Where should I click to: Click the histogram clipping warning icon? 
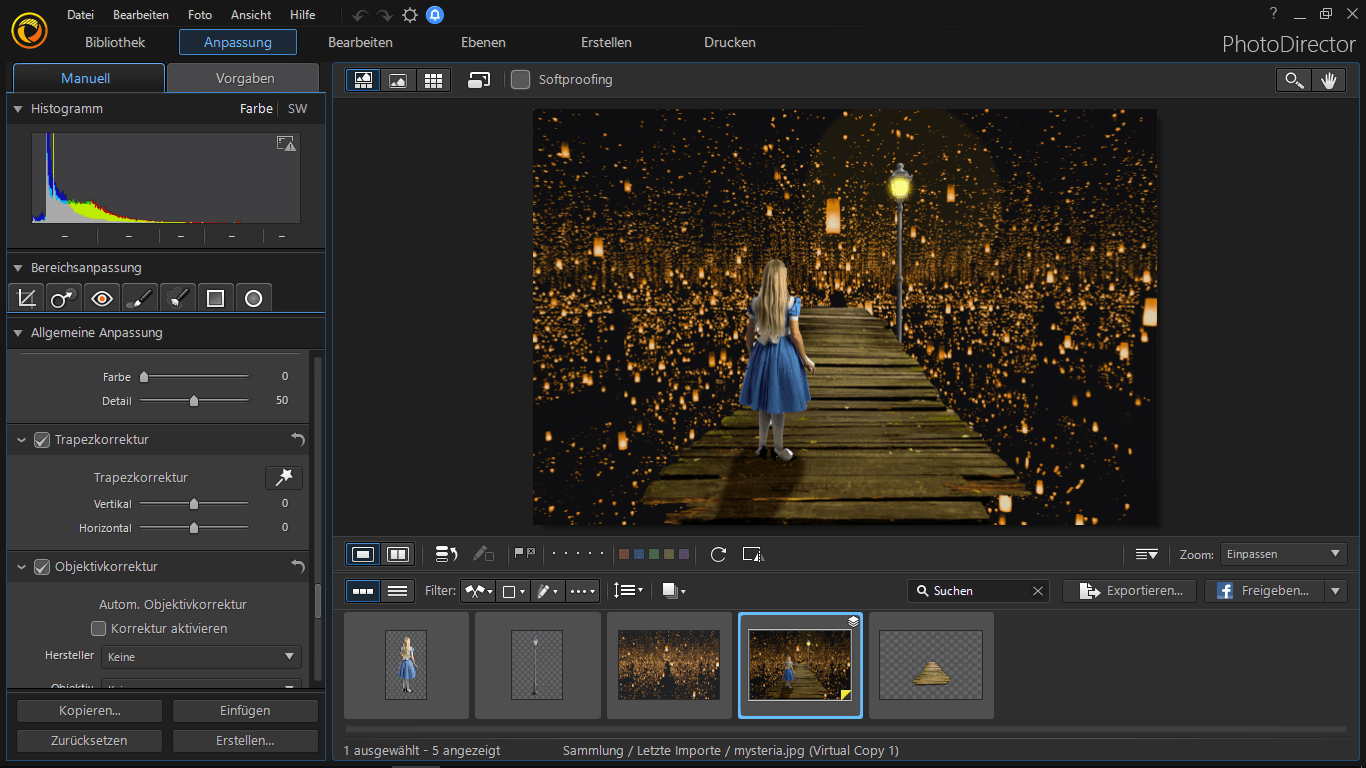(287, 144)
